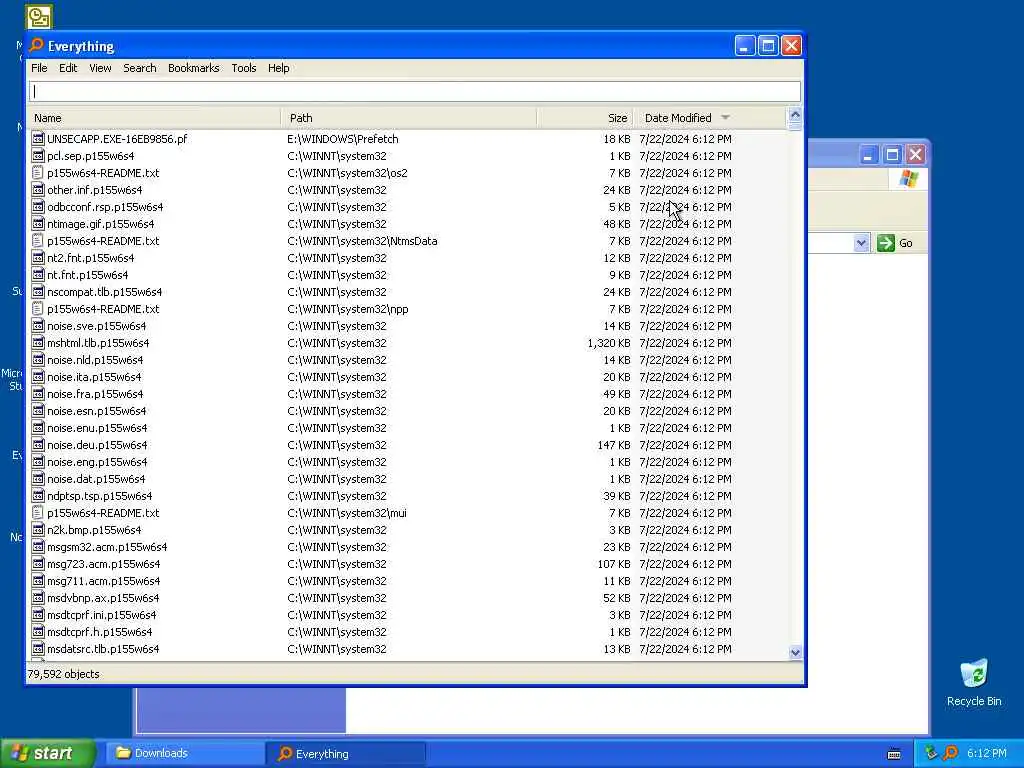
Task: Click the taskbar clock showing 6:12 PM
Action: point(986,753)
